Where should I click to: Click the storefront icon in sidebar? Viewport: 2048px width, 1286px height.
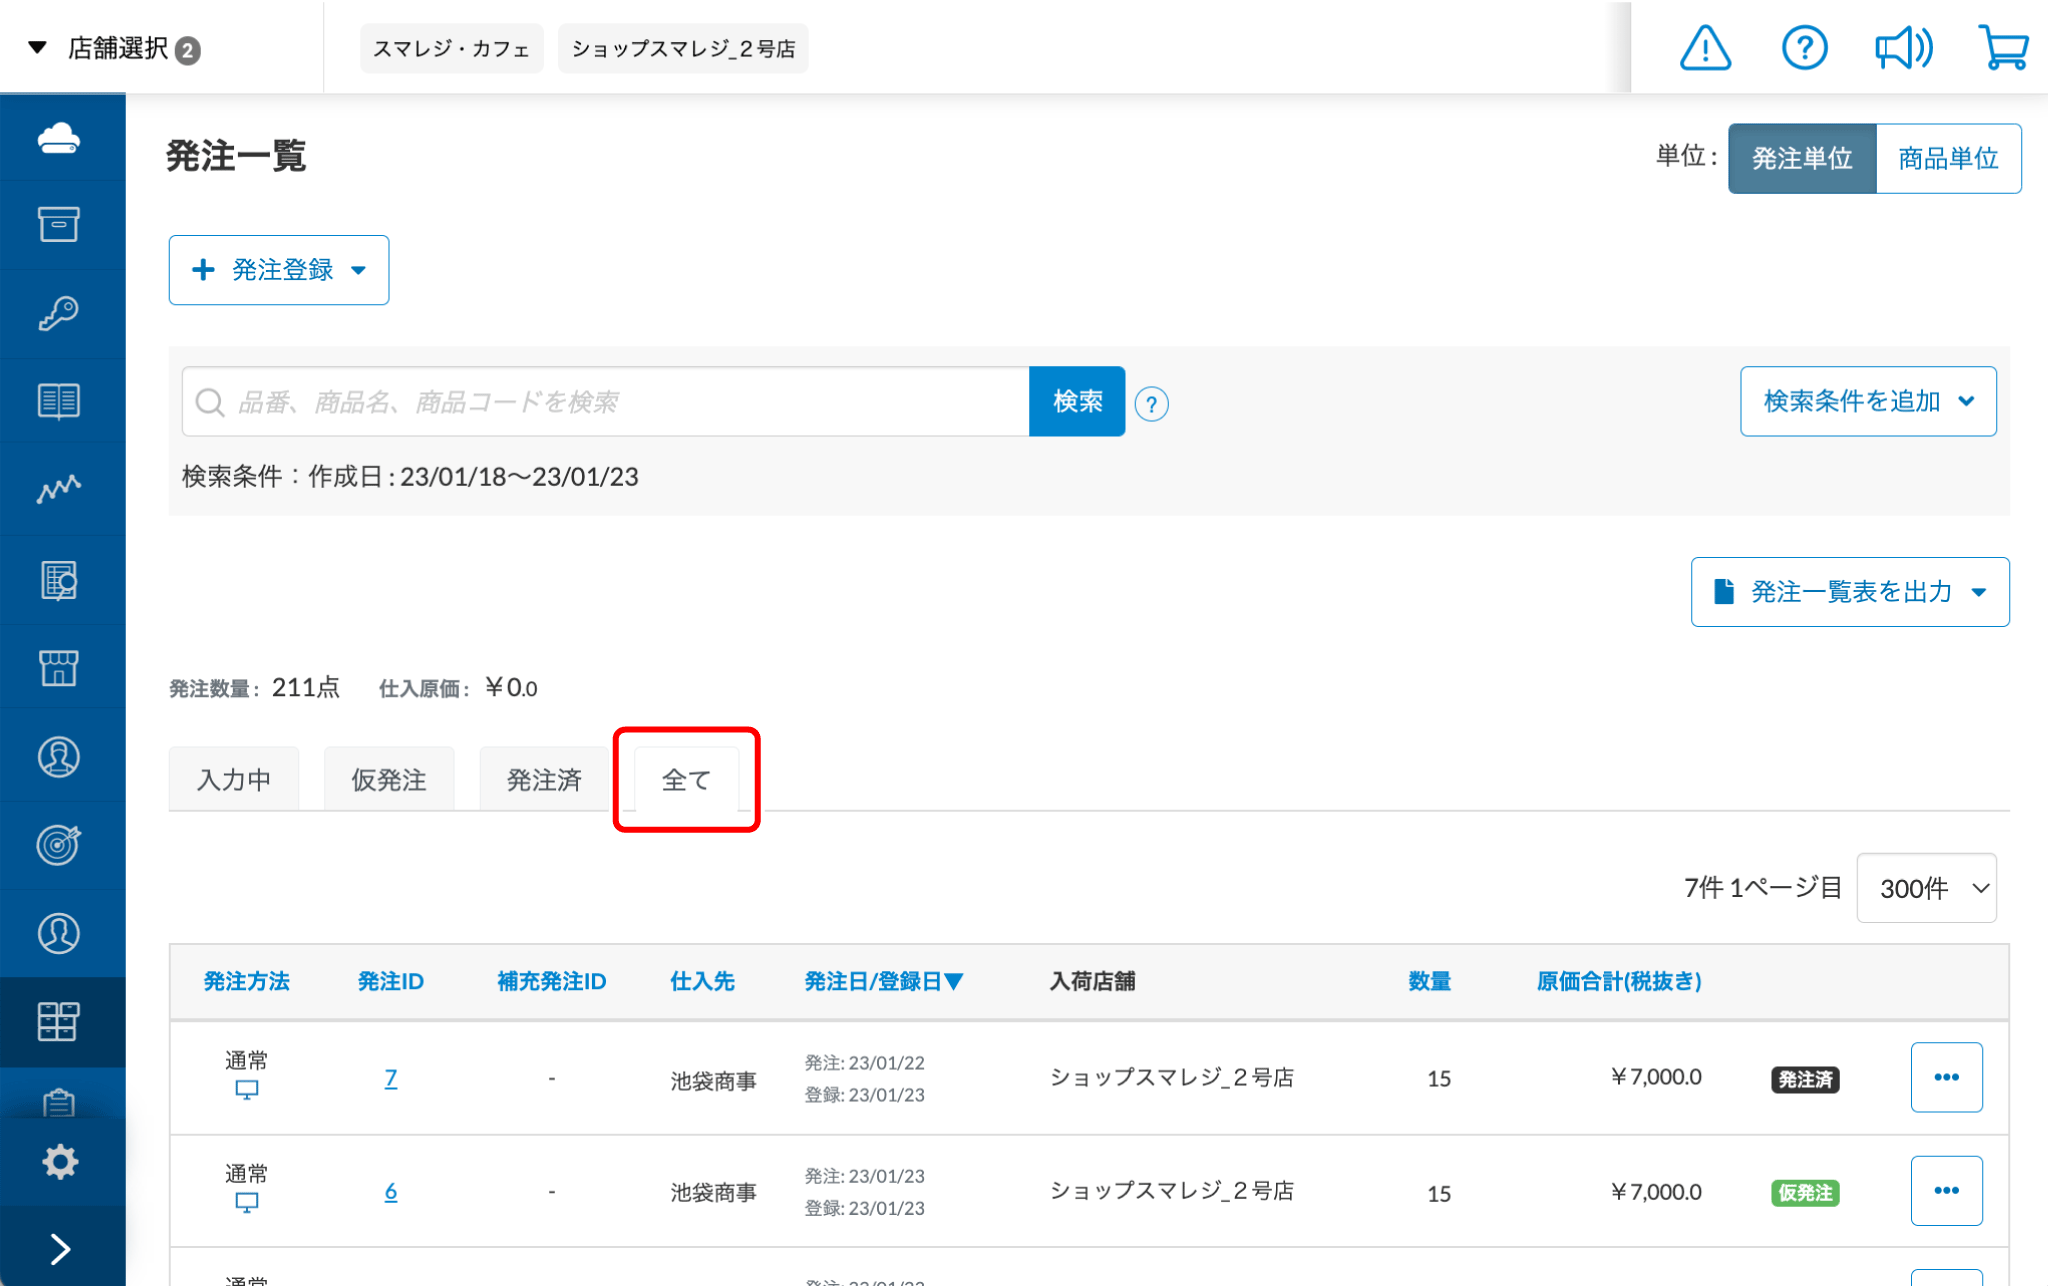(59, 667)
